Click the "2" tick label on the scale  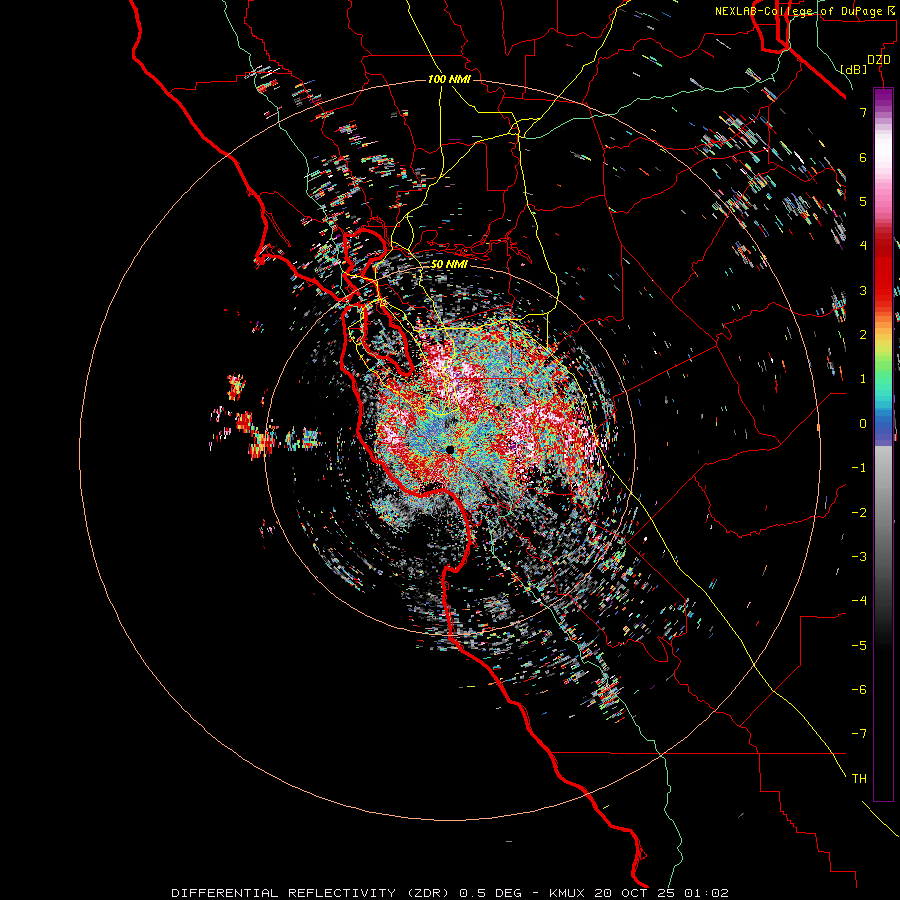pos(863,335)
